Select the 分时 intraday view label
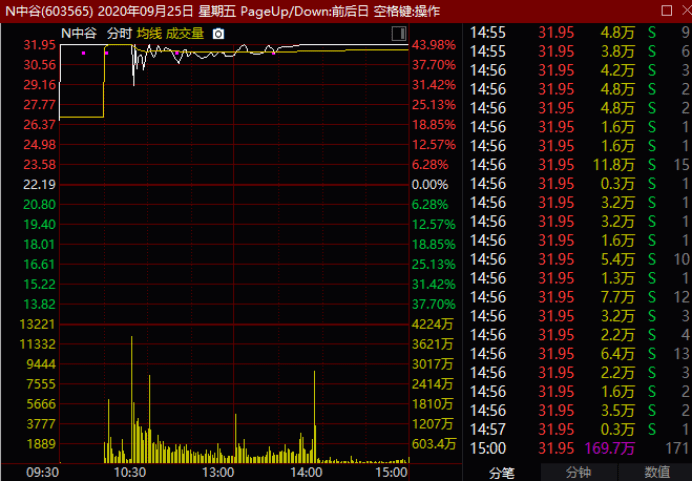Viewport: 693px width, 481px height. click(x=118, y=33)
